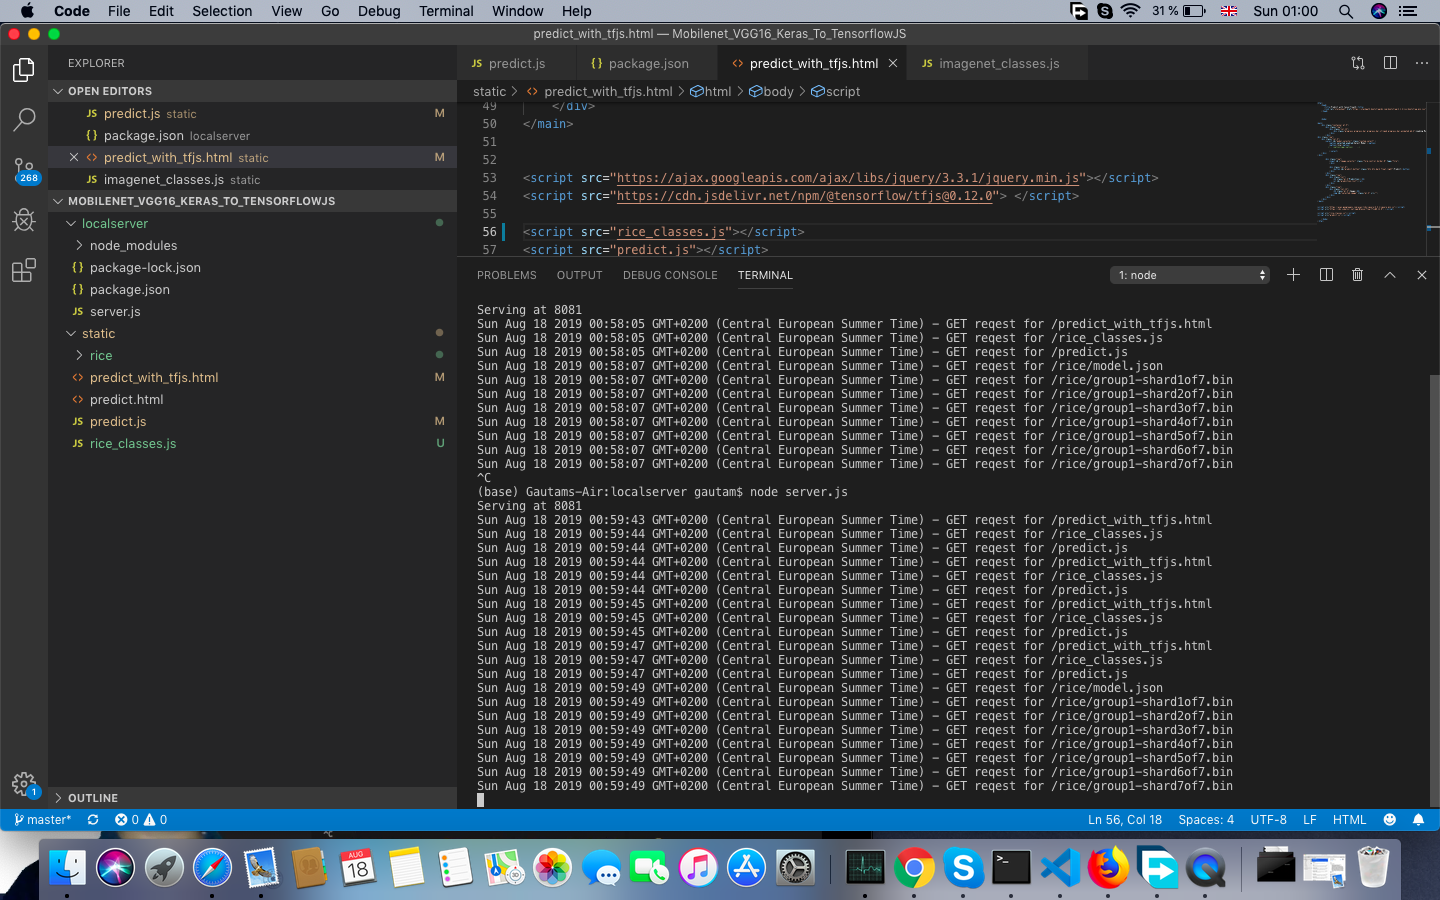Open the Manage gear icon at sidebar bottom
The image size is (1440, 900).
click(24, 785)
